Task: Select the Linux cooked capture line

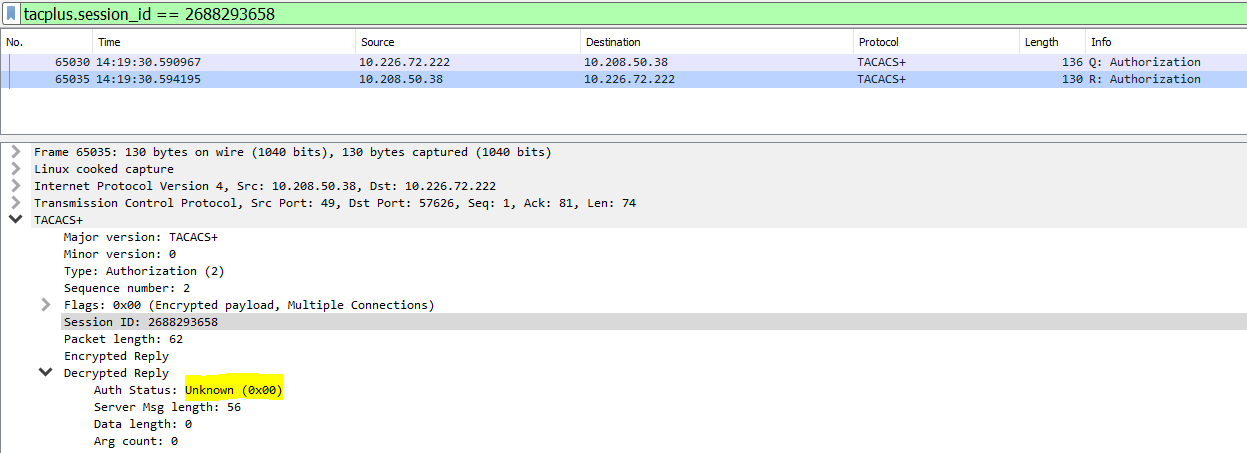Action: pos(104,169)
